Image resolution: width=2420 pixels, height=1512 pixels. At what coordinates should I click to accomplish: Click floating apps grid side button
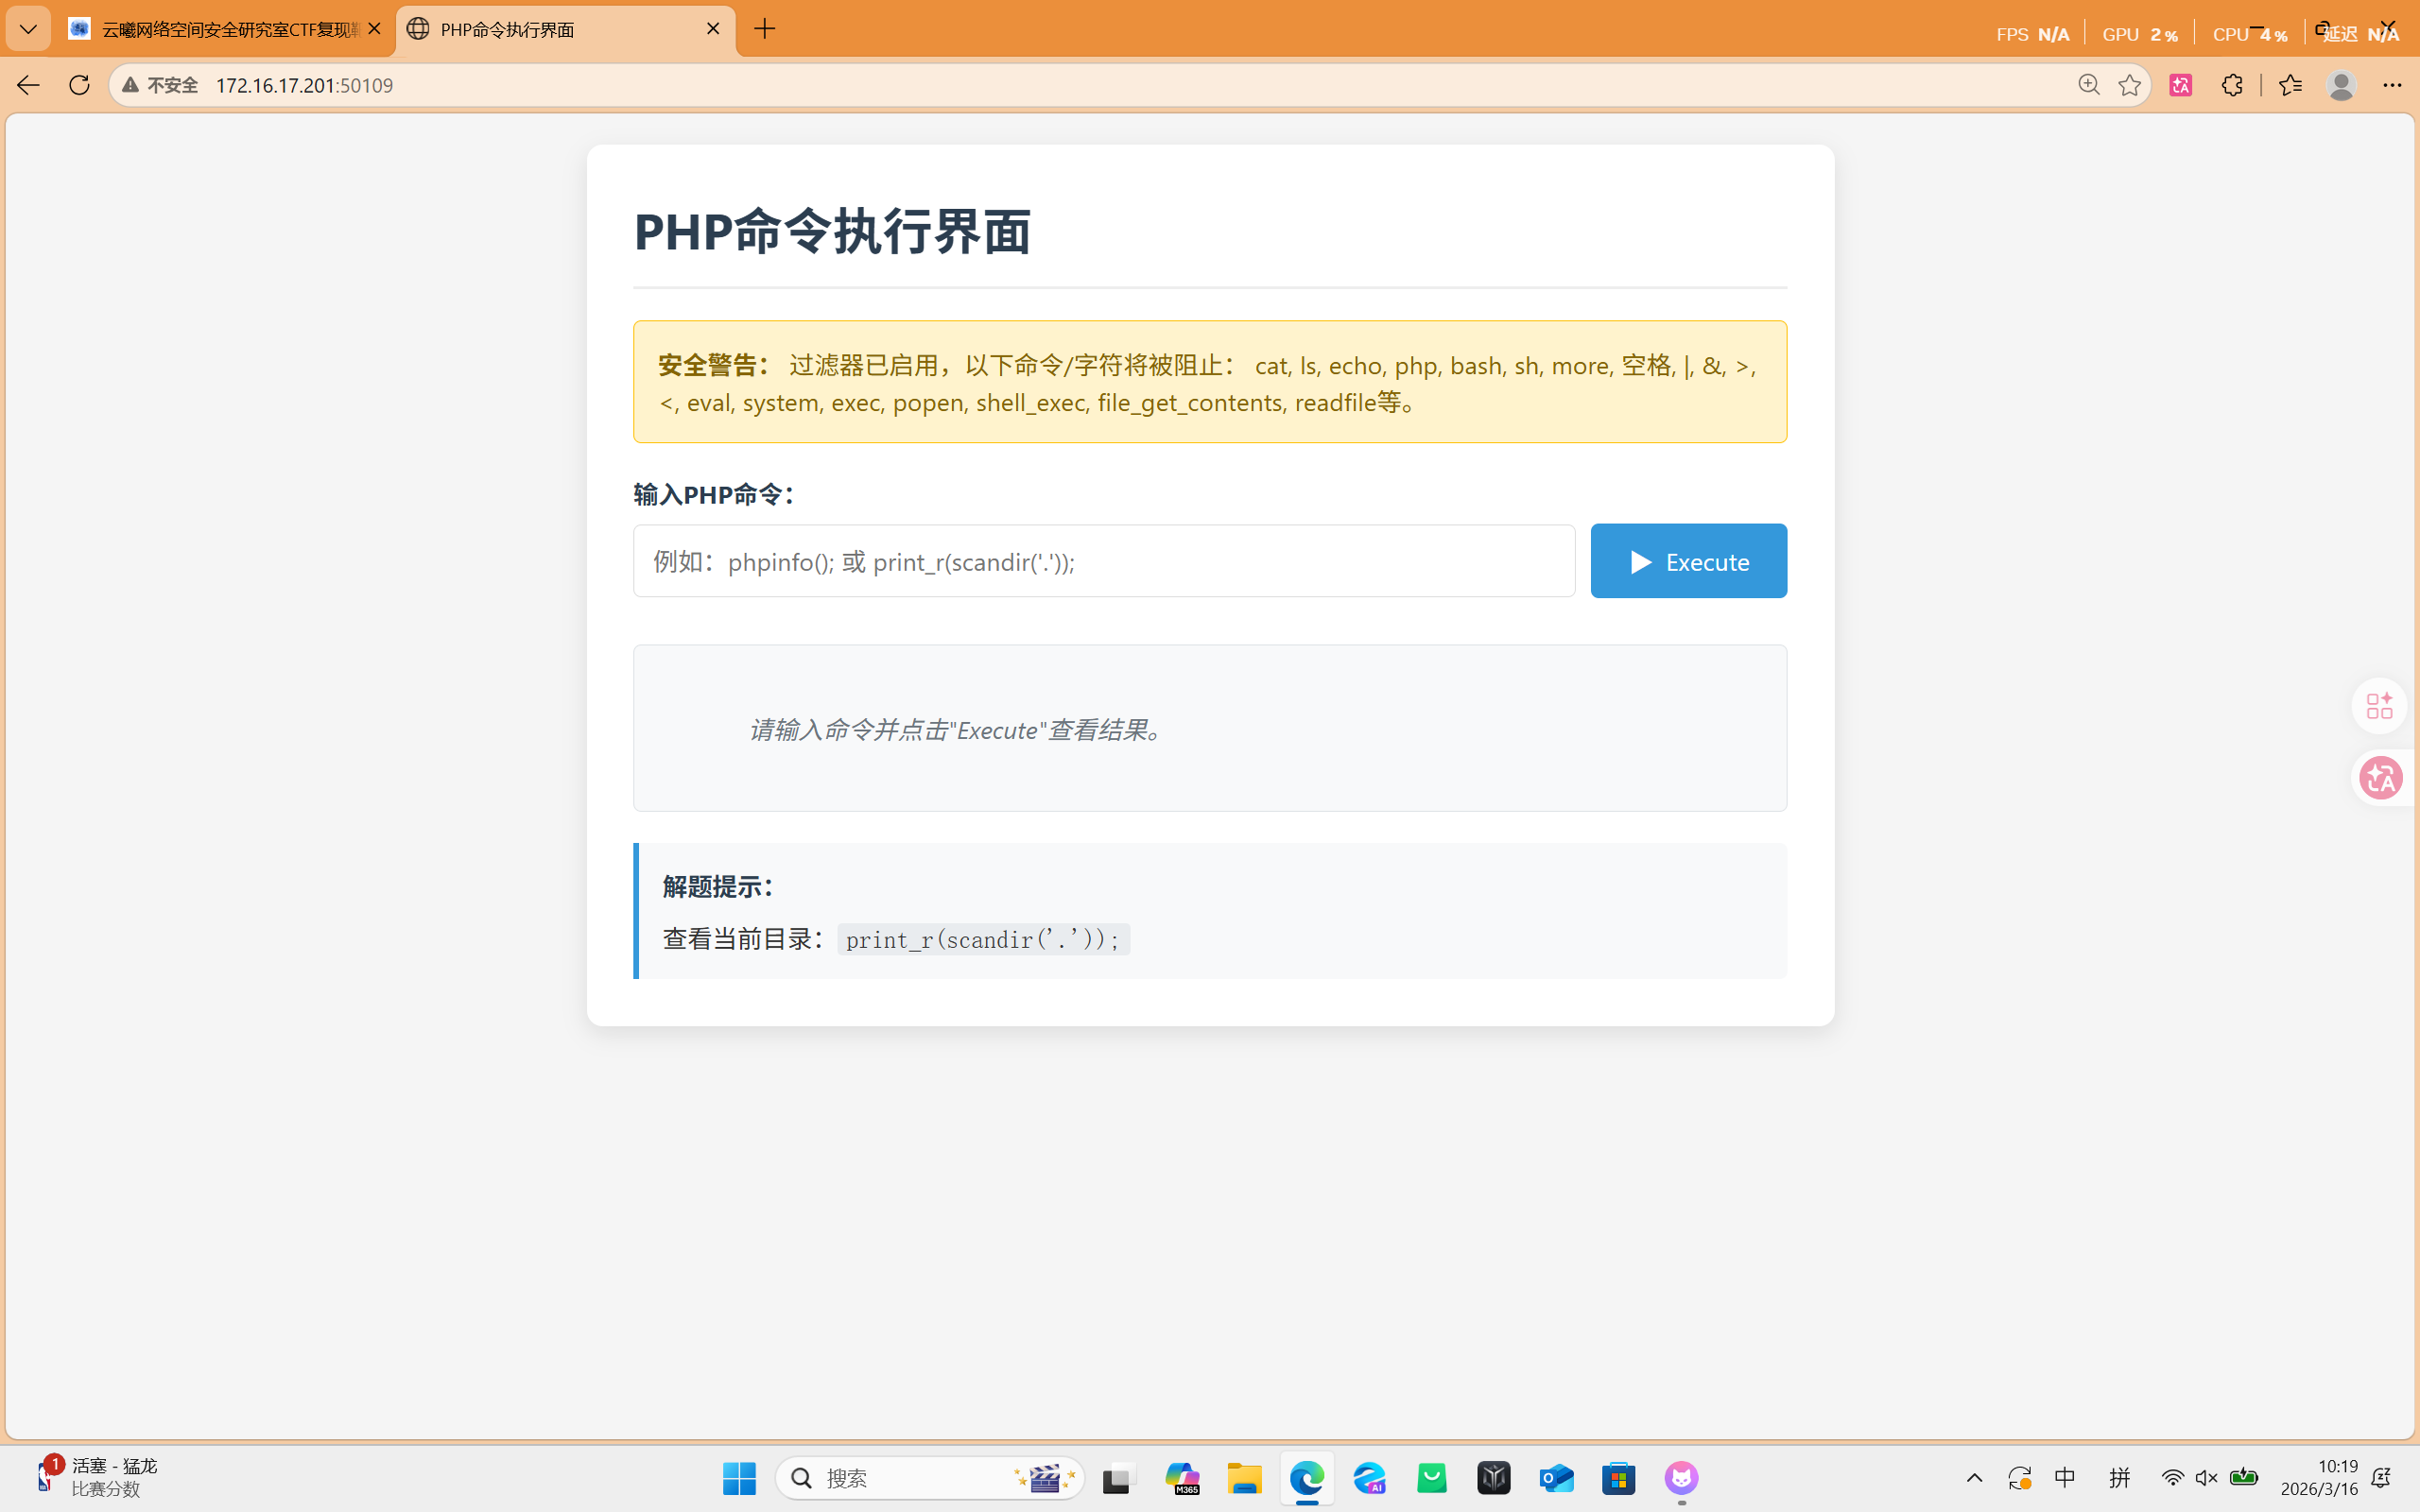click(x=2380, y=706)
